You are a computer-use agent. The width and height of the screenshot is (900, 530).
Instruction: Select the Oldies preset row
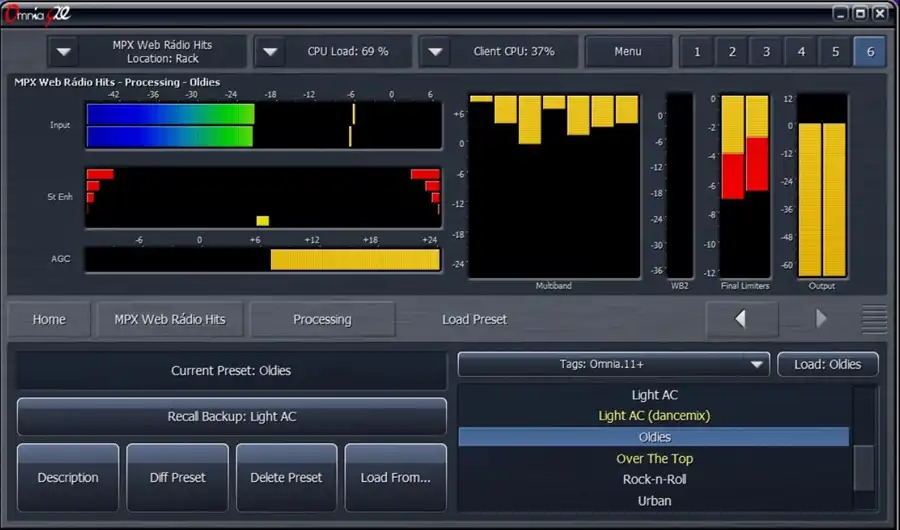point(654,437)
